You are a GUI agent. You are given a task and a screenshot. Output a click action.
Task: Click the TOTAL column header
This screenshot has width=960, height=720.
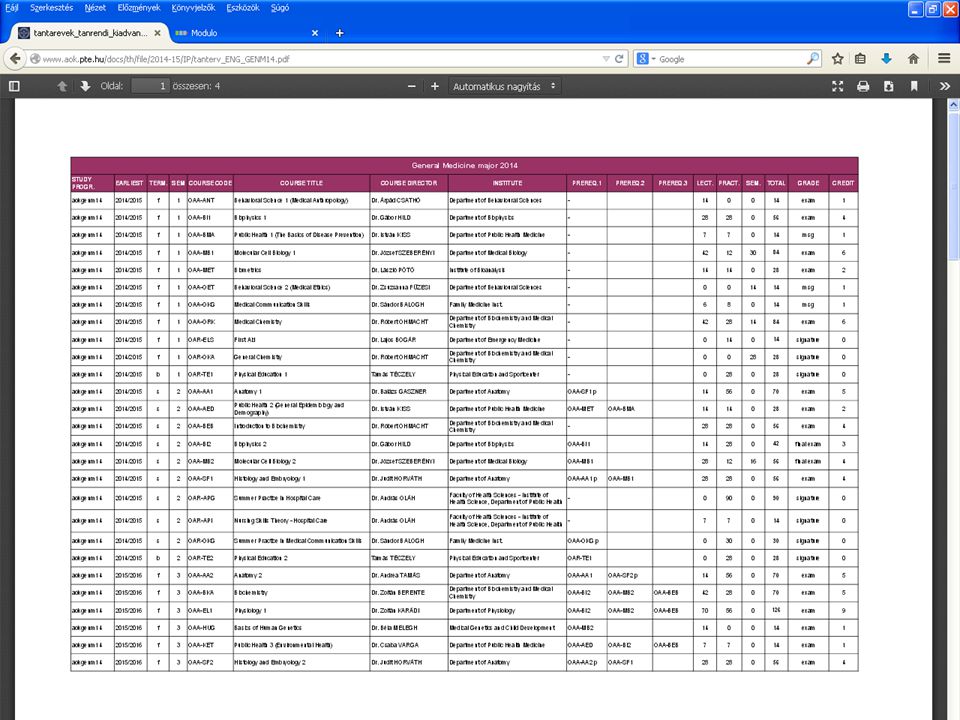tap(776, 182)
